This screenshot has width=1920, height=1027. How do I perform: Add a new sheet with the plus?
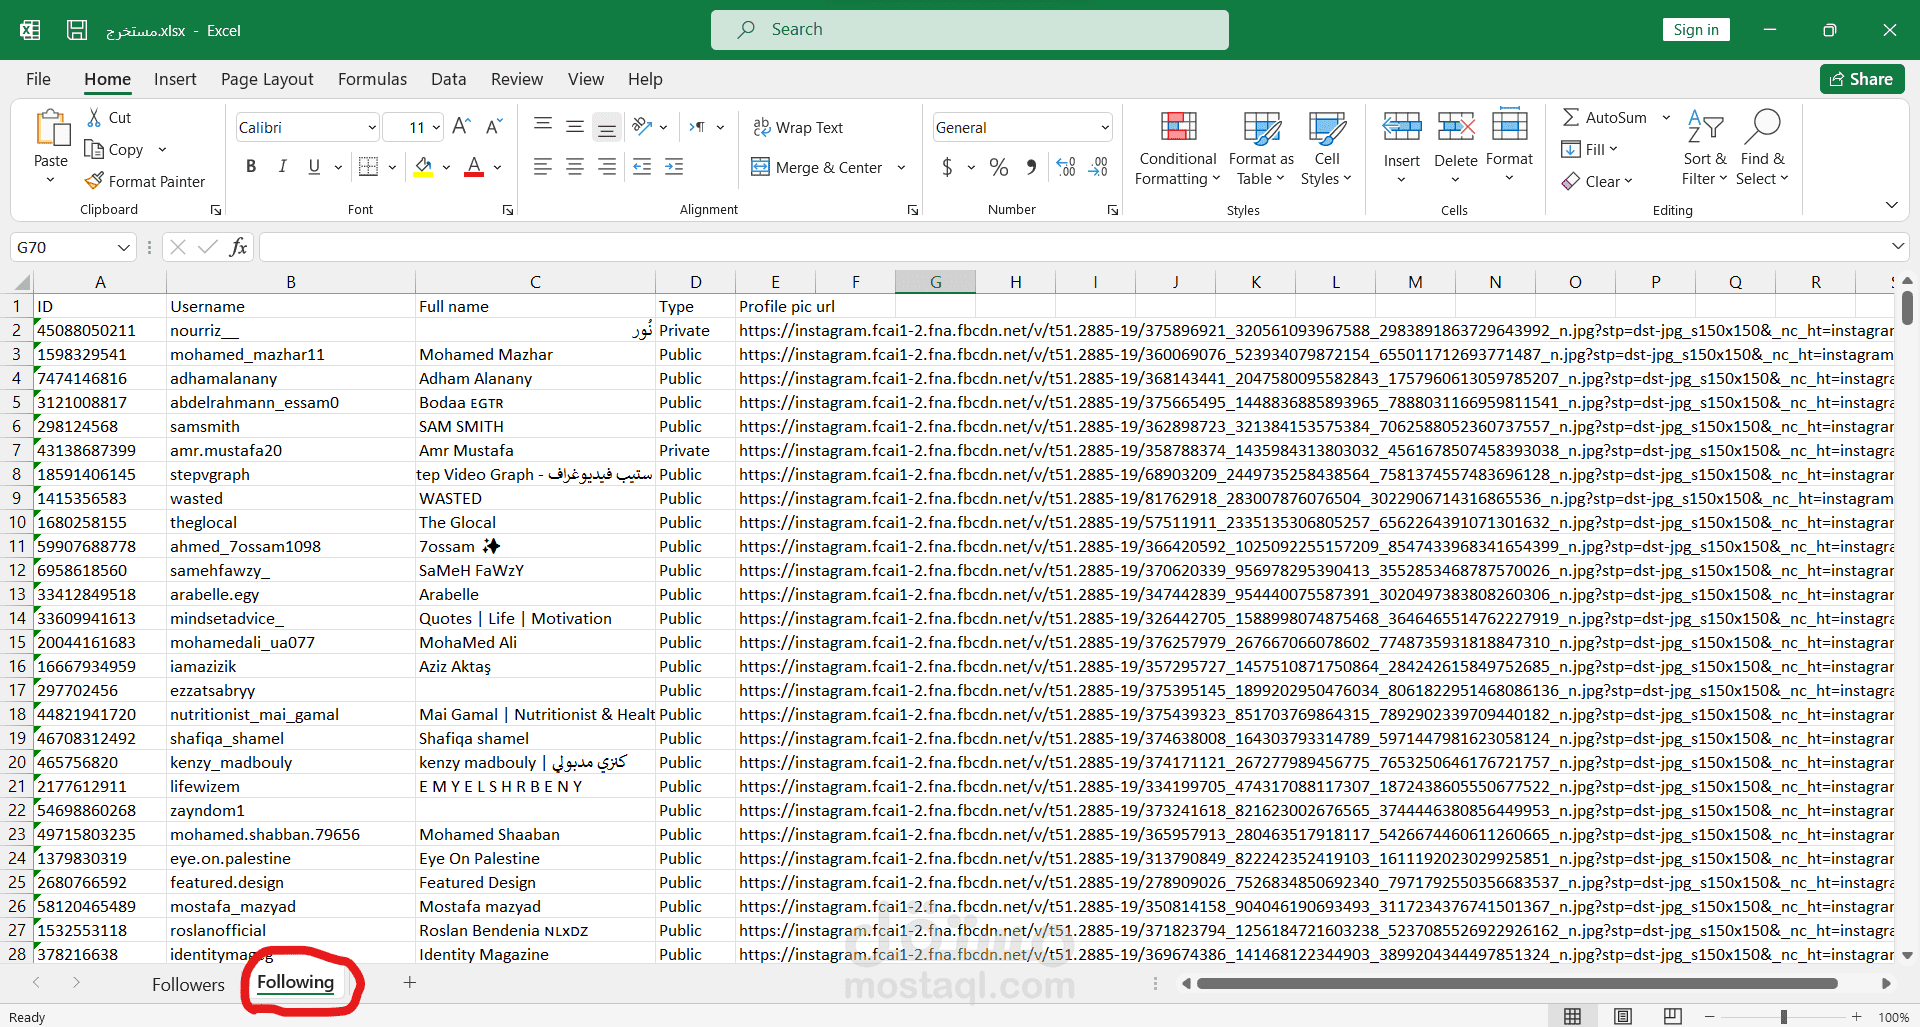click(409, 983)
